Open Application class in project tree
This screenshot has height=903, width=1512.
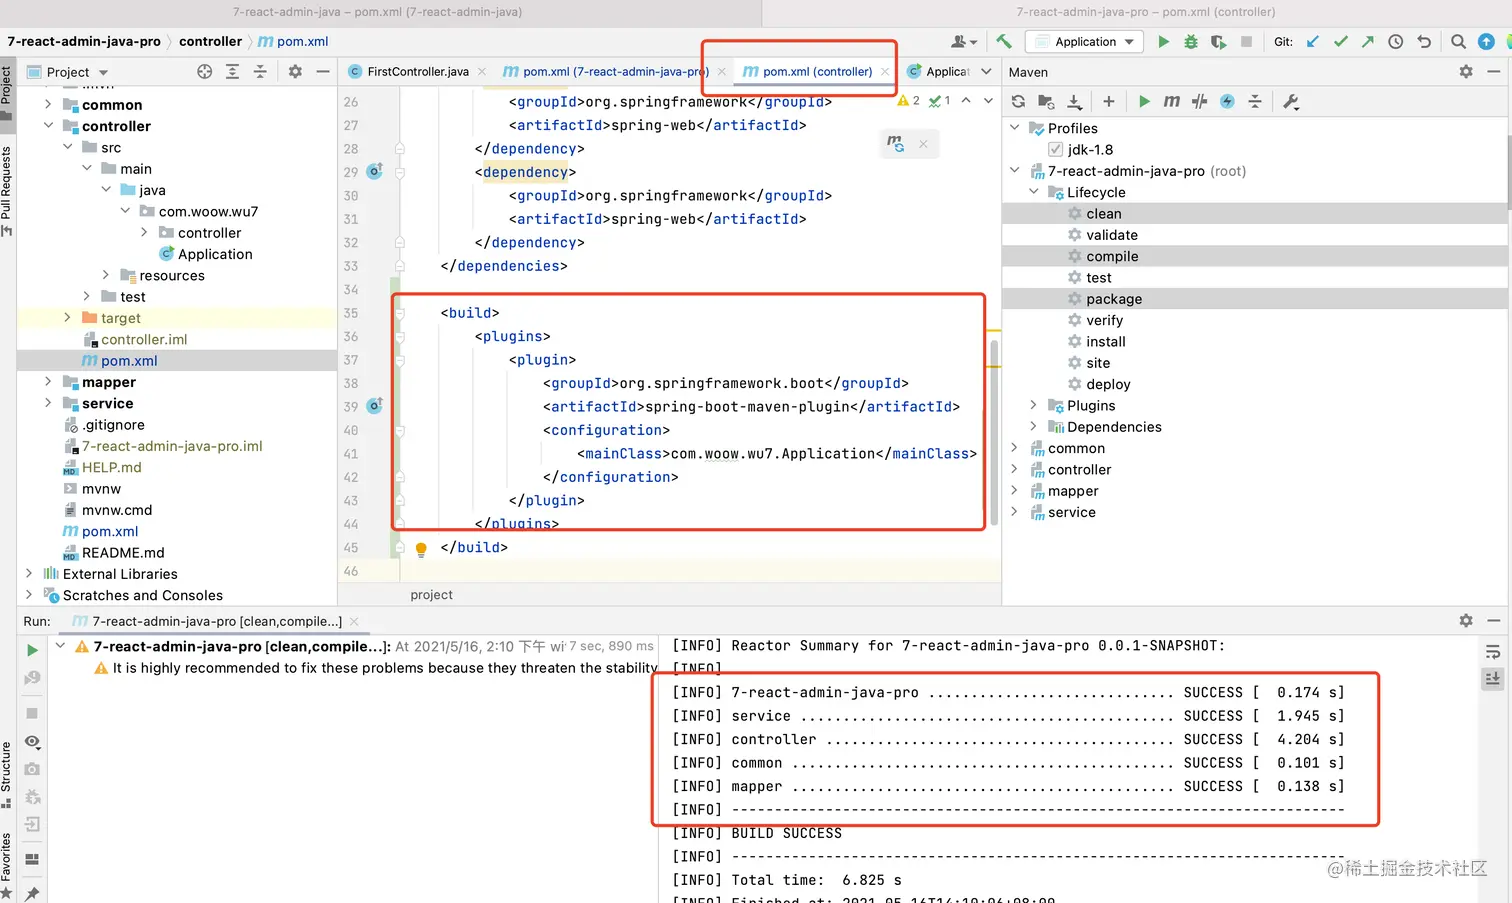(215, 254)
